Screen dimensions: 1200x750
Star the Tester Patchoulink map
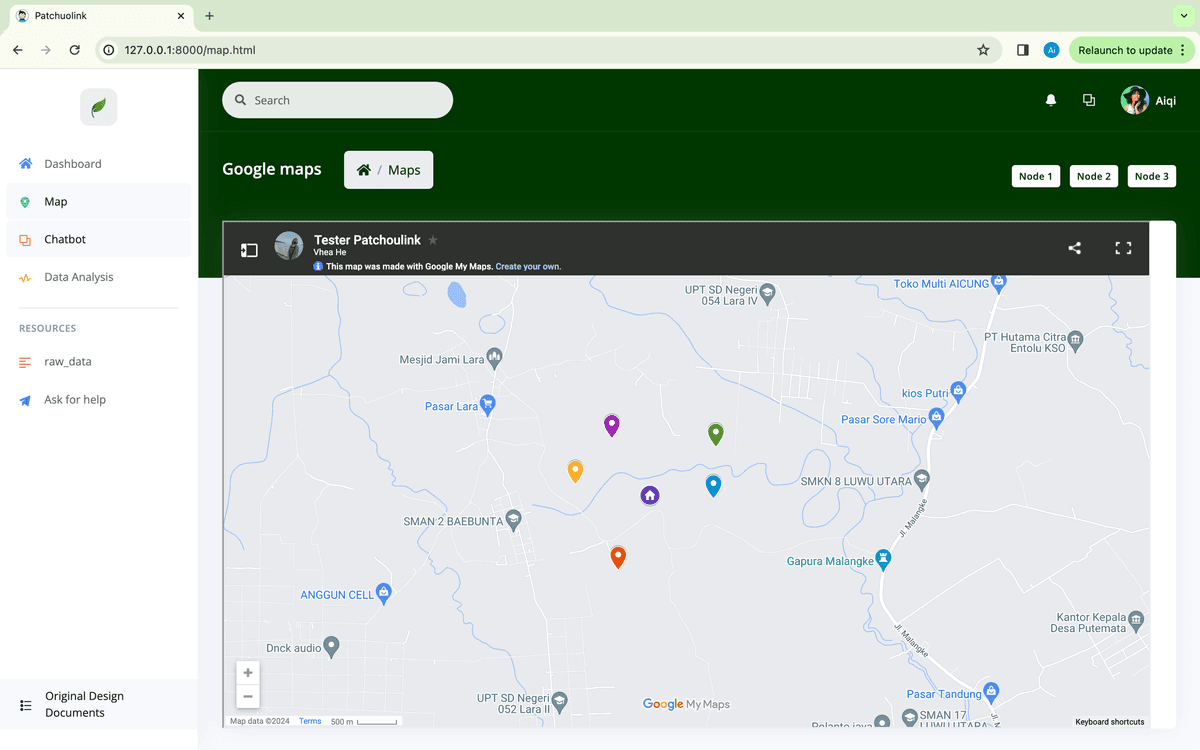[x=433, y=240]
